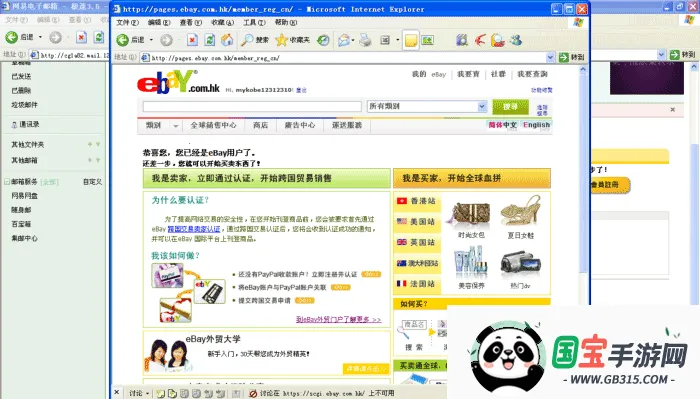Select the 全球销售中心 nav tab
Screen dimensions: 700x399
[213, 125]
